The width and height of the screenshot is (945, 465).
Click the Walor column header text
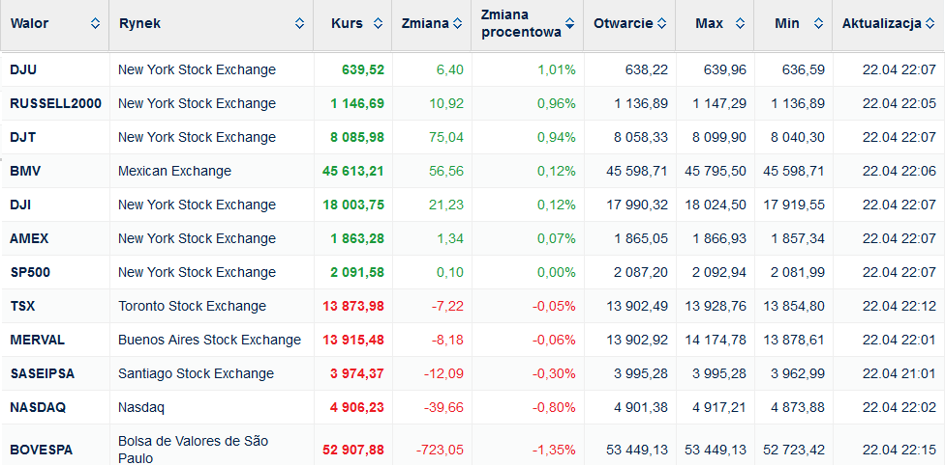30,24
